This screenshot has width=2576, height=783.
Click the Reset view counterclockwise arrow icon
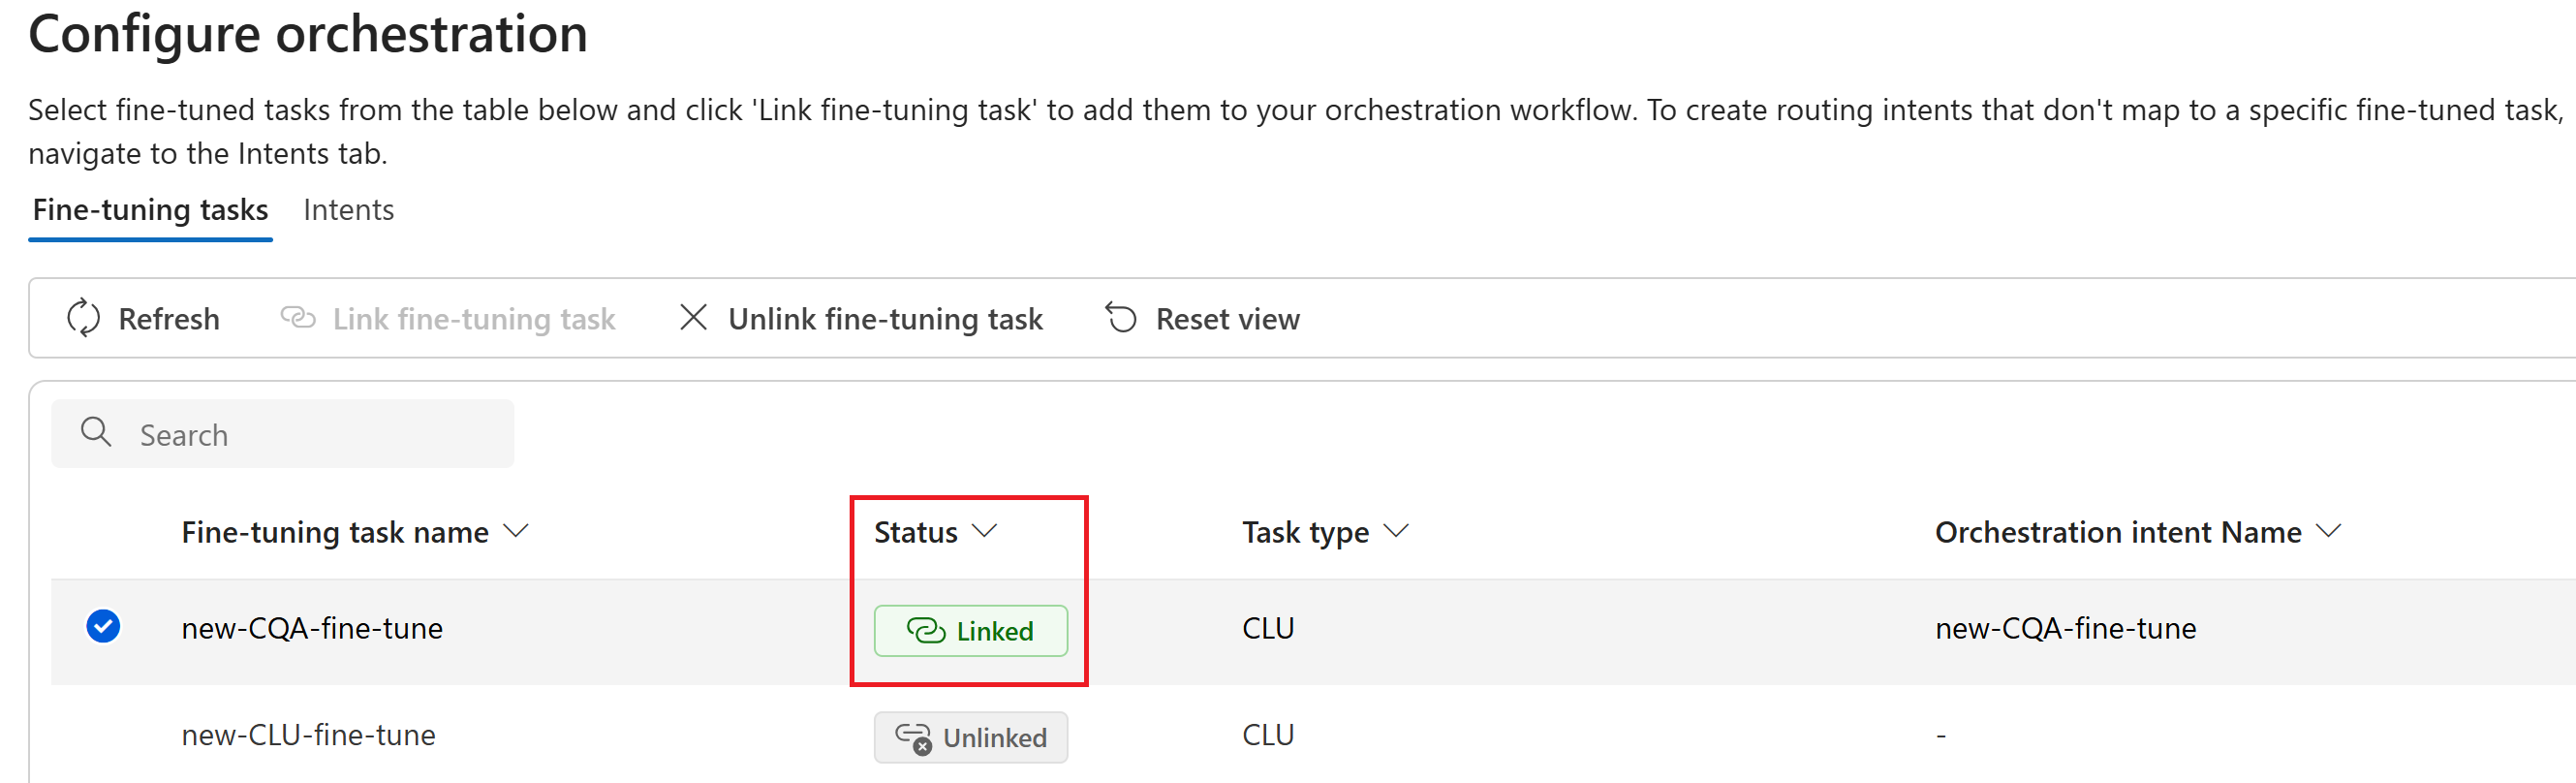1121,318
